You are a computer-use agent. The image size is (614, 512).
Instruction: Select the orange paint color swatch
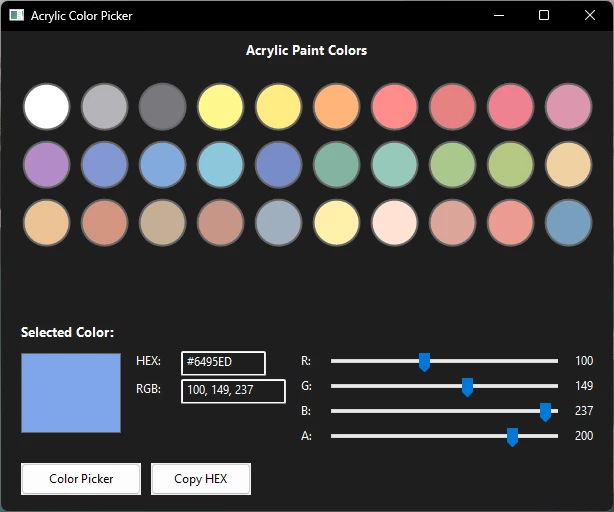click(x=336, y=106)
